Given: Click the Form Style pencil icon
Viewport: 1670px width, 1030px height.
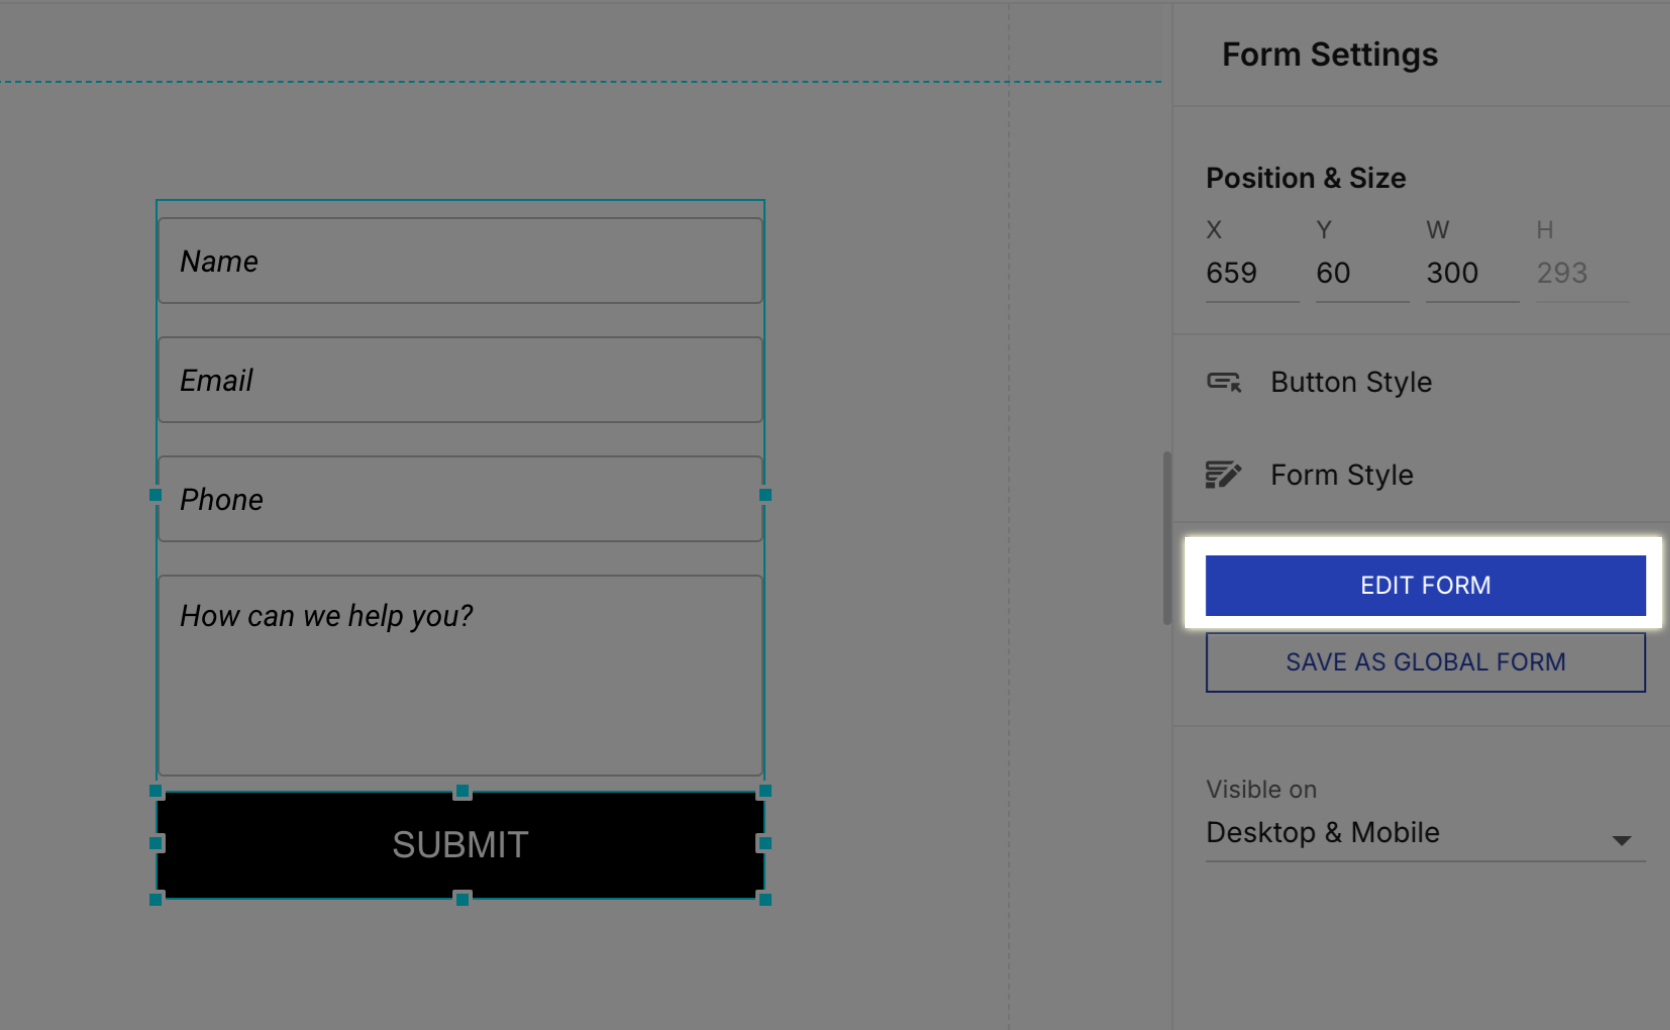Looking at the screenshot, I should pos(1224,475).
